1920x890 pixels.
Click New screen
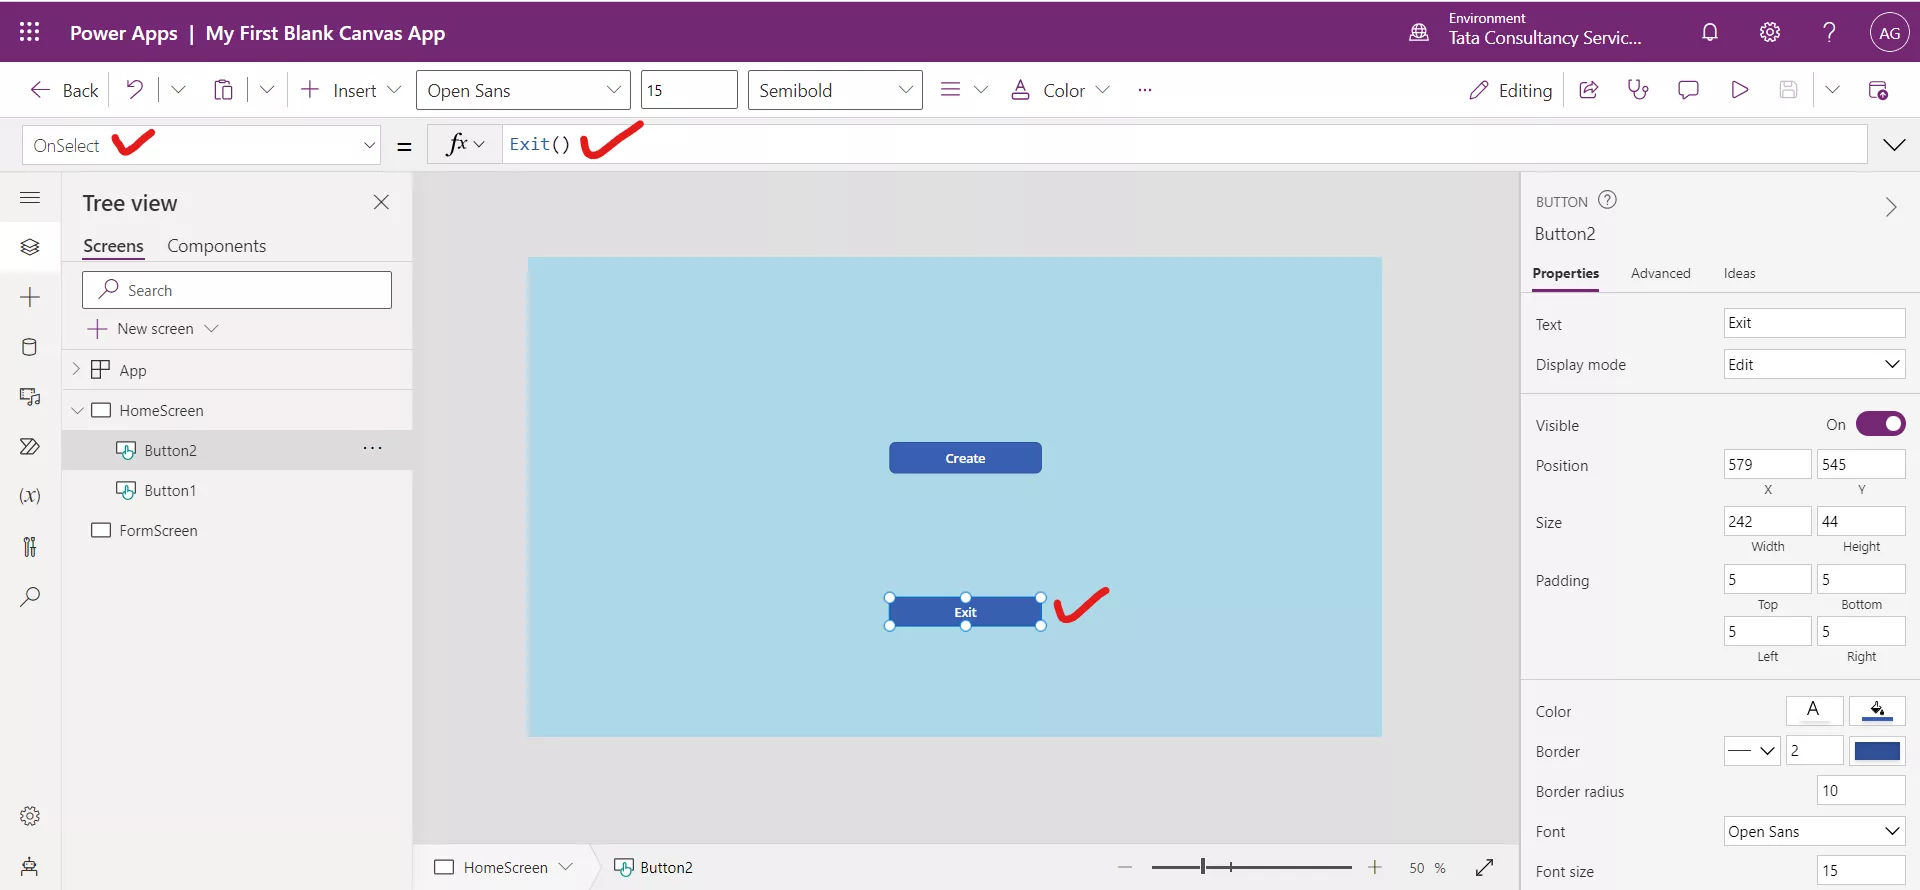[152, 328]
